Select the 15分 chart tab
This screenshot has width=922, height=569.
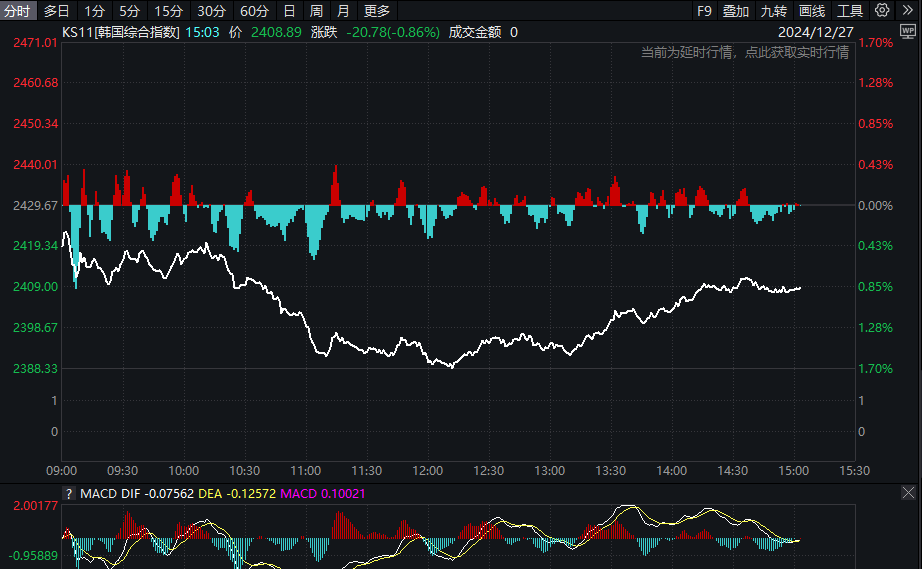pos(169,11)
